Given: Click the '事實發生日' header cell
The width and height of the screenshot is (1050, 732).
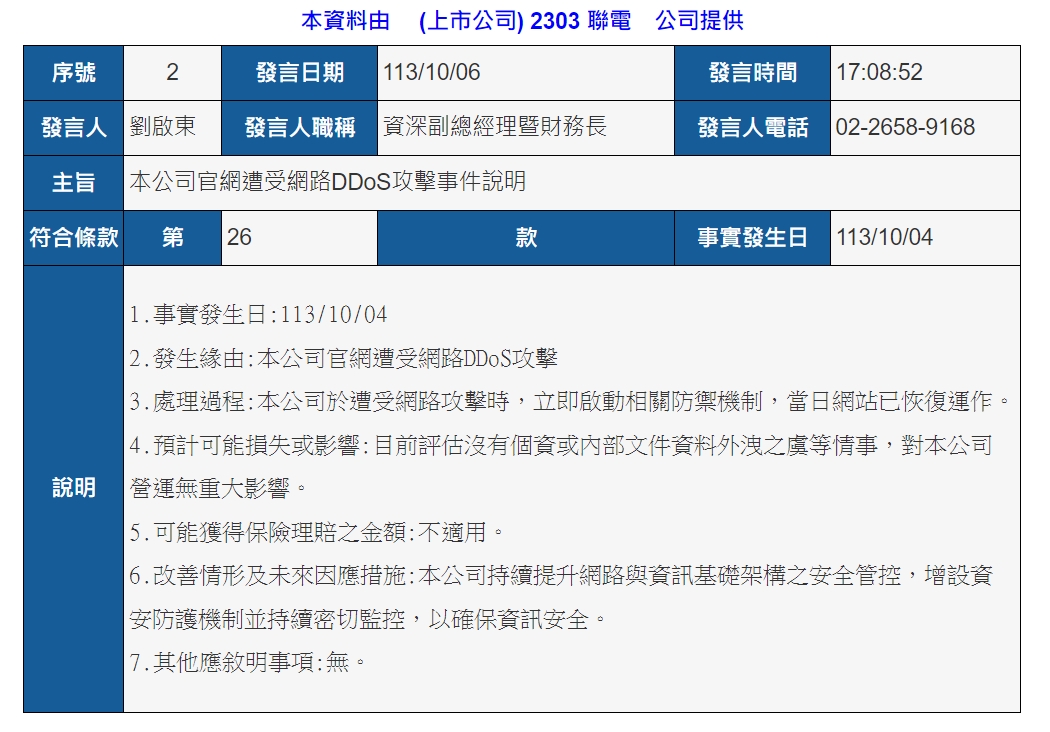Looking at the screenshot, I should pos(753,238).
